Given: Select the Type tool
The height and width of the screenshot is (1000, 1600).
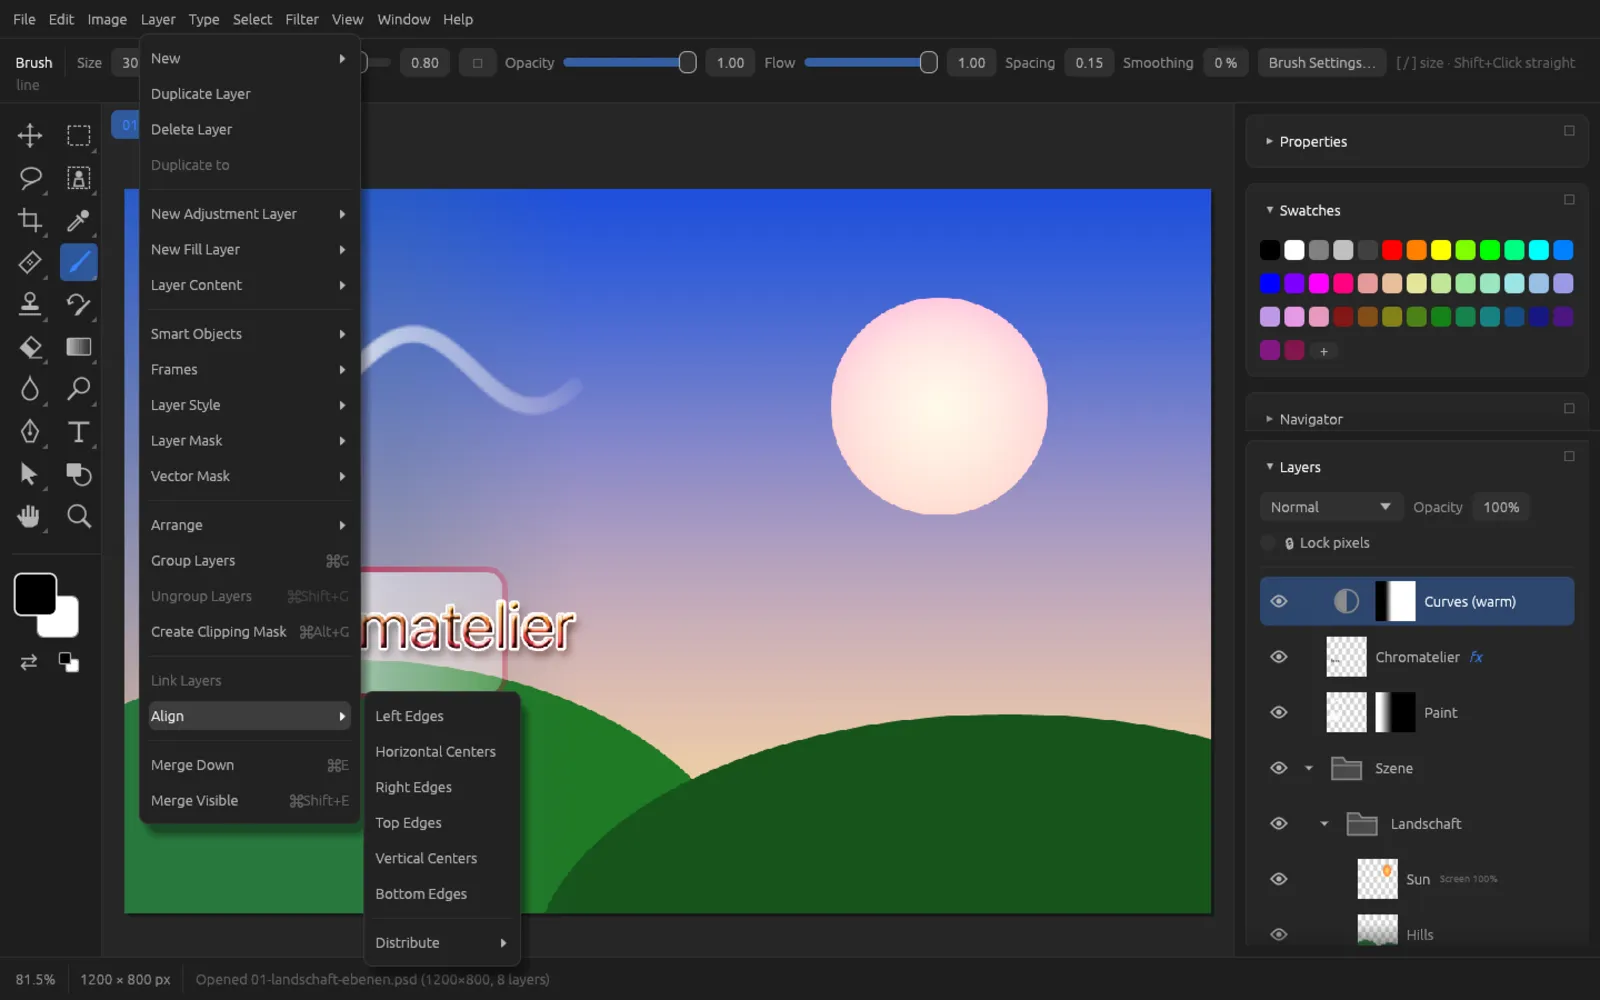Looking at the screenshot, I should pyautogui.click(x=79, y=431).
